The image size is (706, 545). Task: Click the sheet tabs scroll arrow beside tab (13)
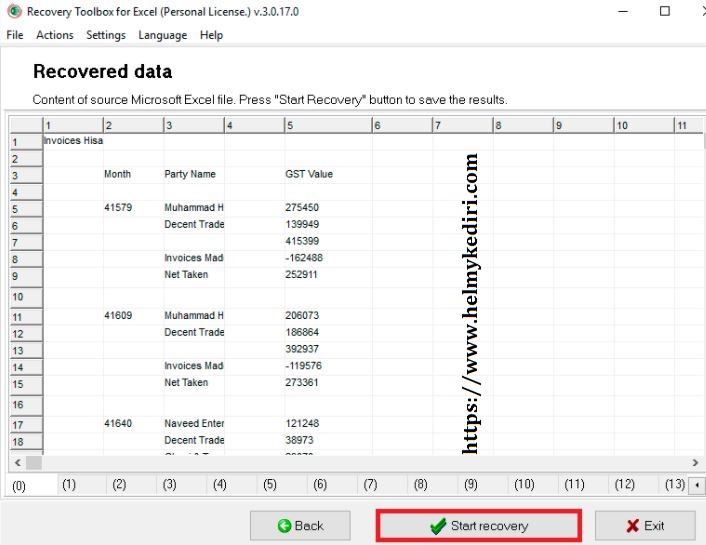coord(697,486)
